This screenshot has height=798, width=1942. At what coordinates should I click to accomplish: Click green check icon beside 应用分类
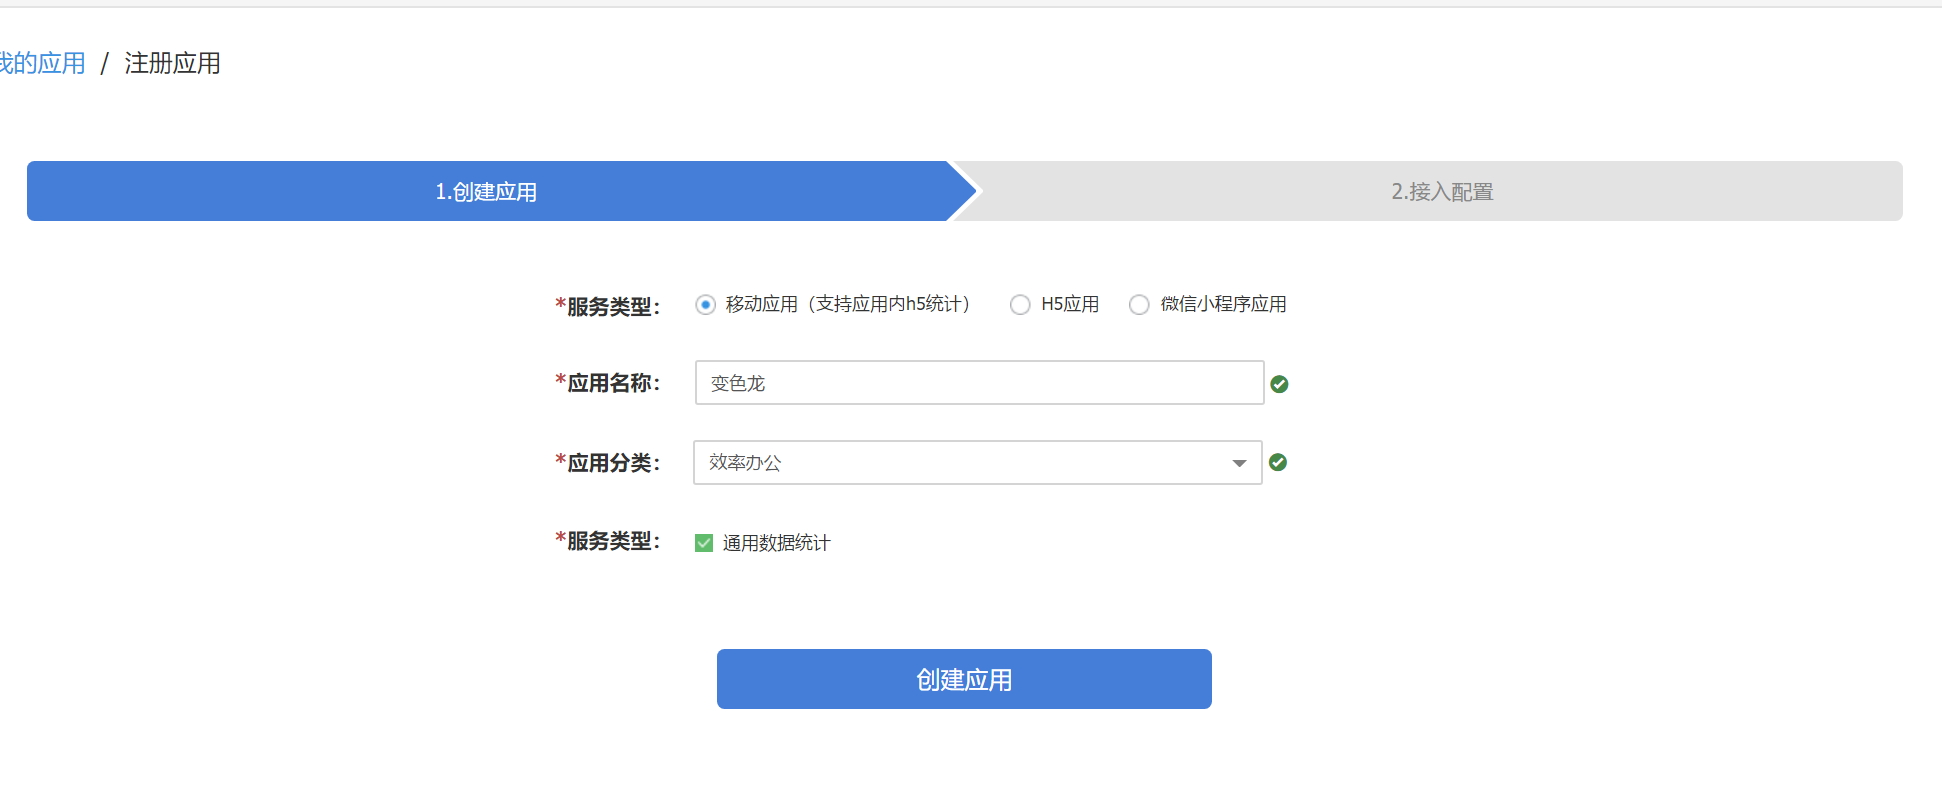tap(1278, 462)
